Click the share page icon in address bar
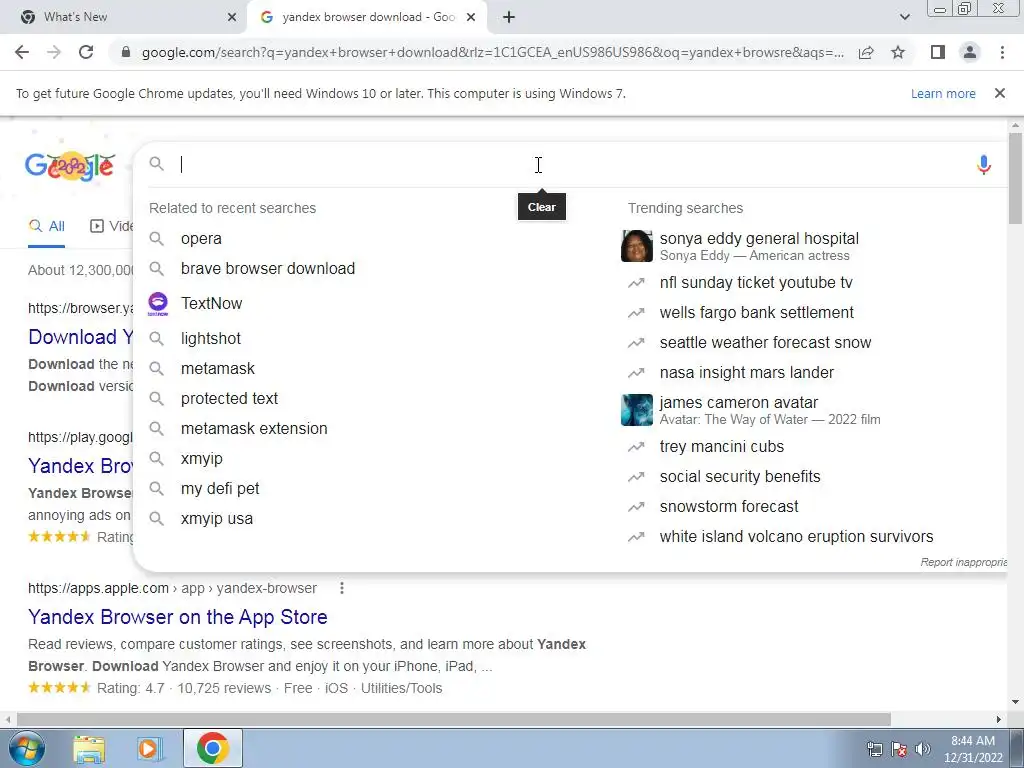Screen dimensions: 1024x768 click(866, 52)
